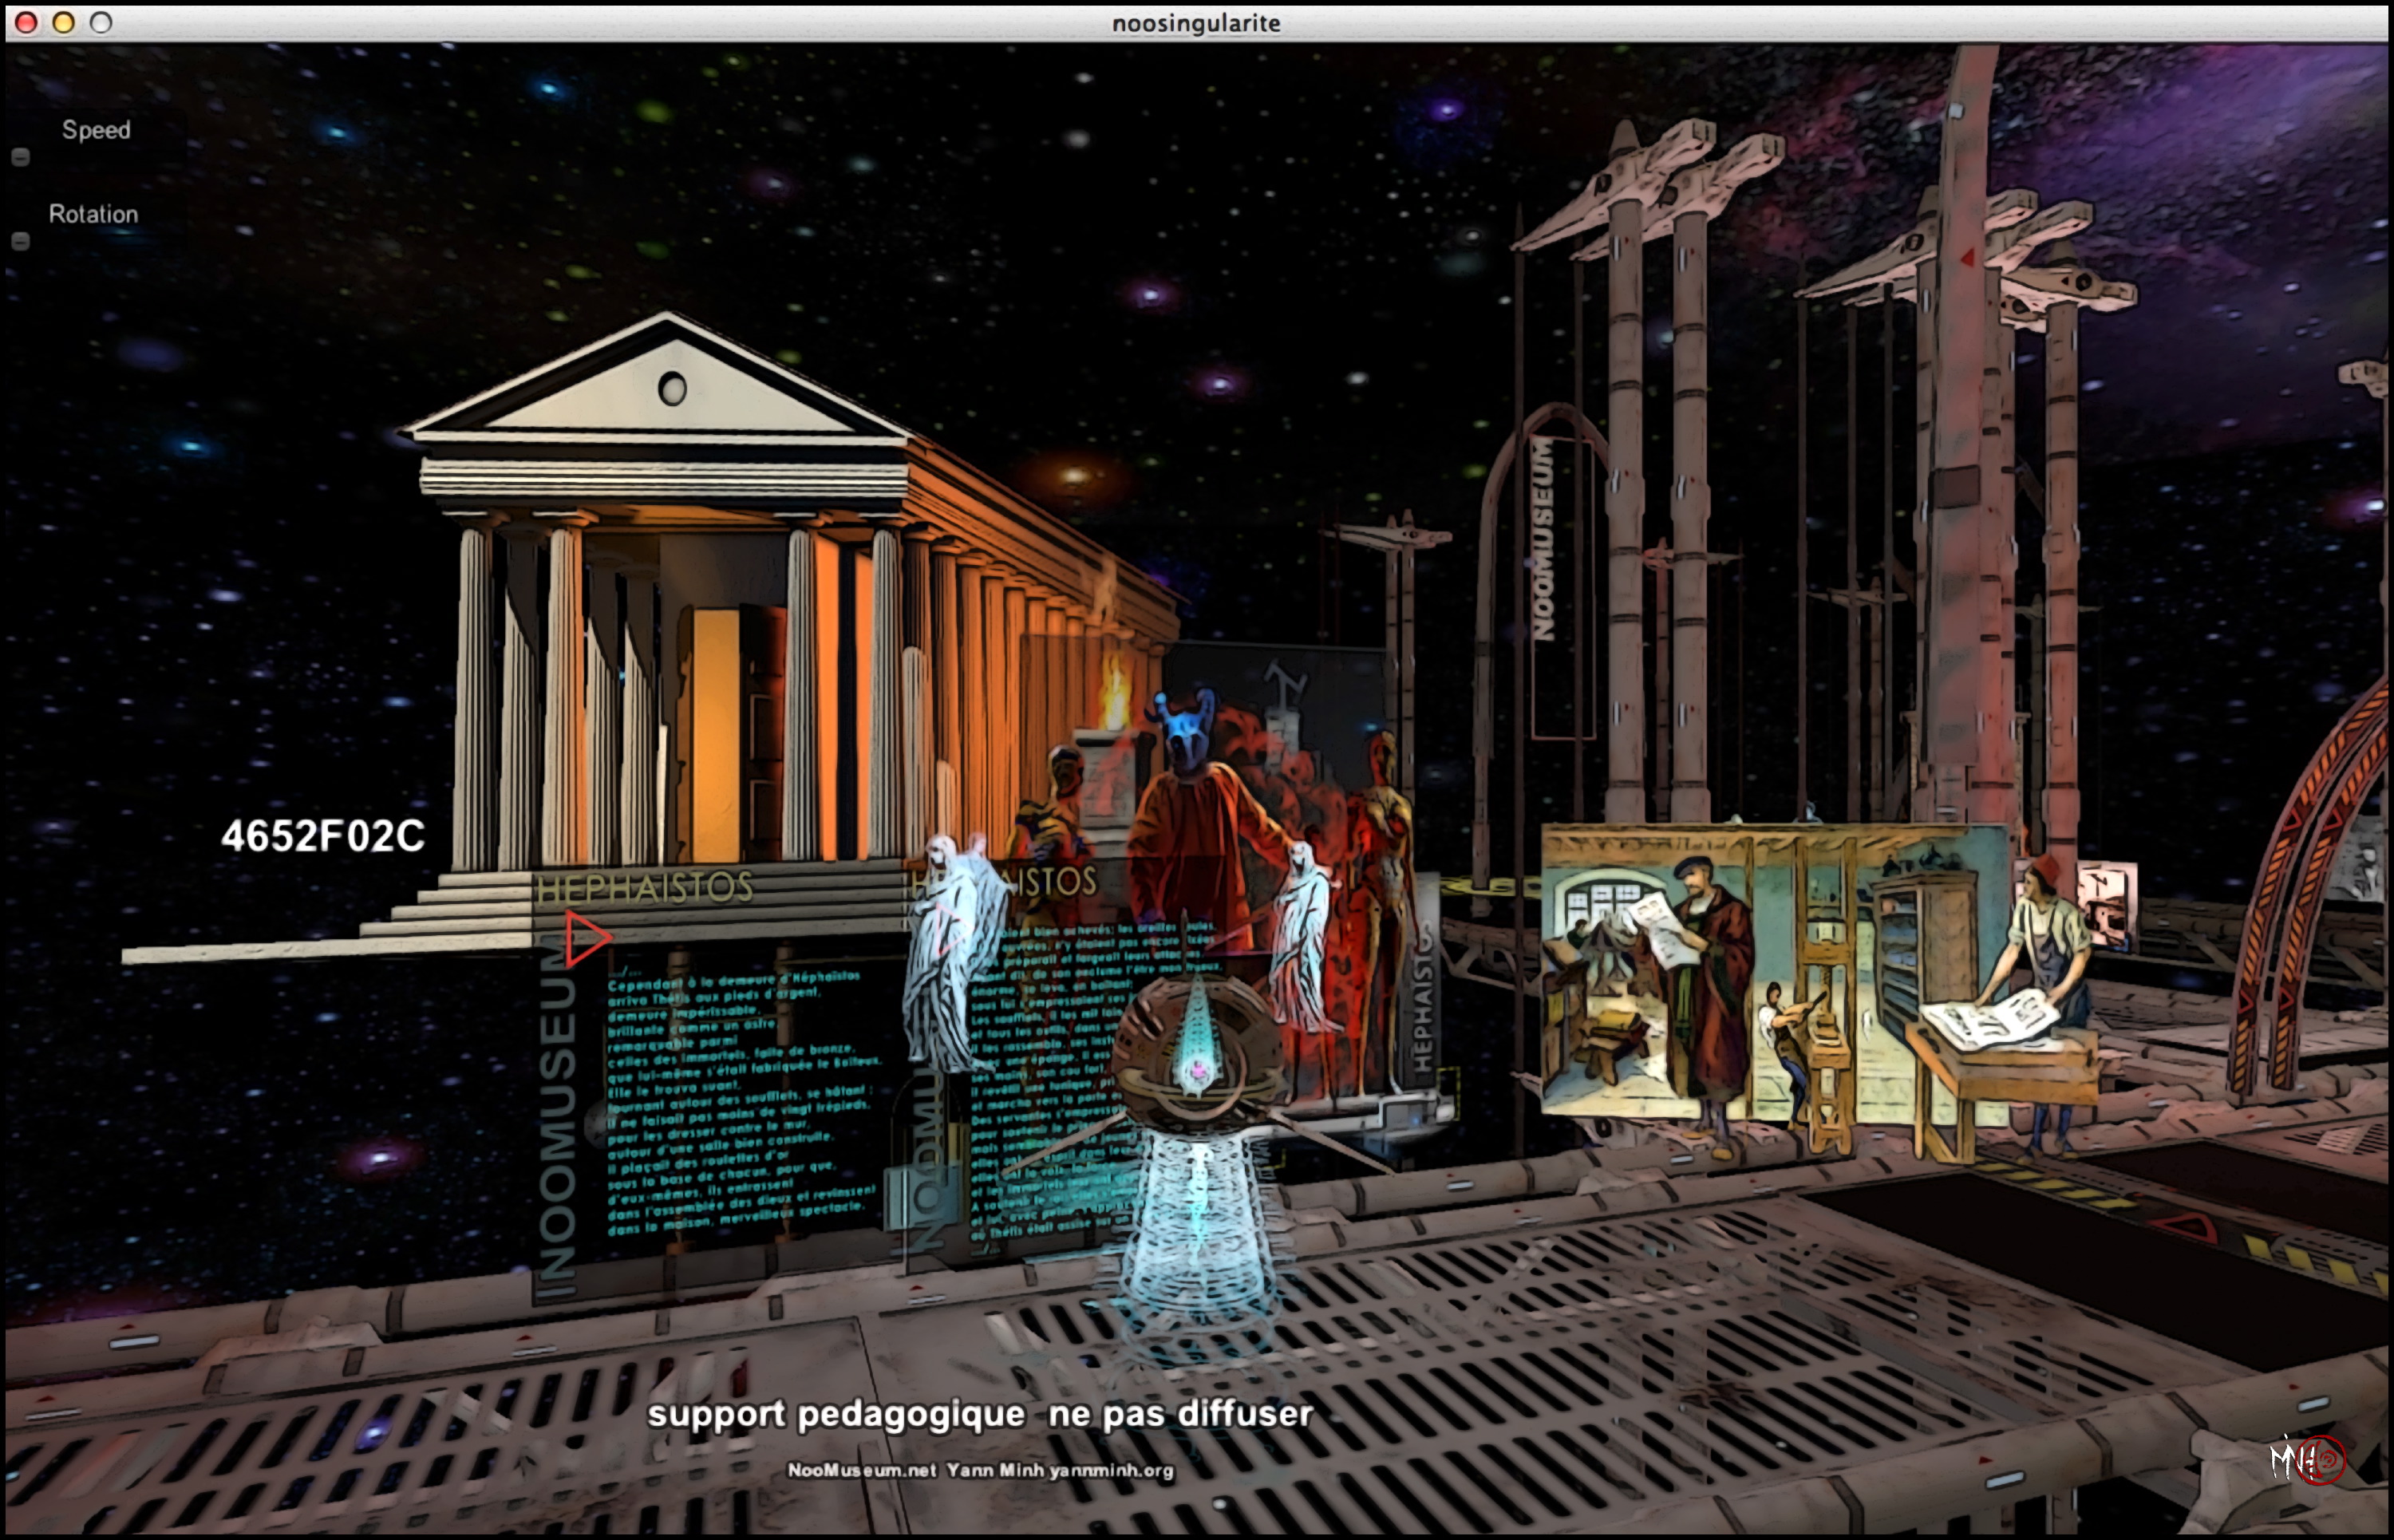Click the flame on the temple altar
Image resolution: width=2394 pixels, height=1540 pixels.
pyautogui.click(x=1113, y=690)
